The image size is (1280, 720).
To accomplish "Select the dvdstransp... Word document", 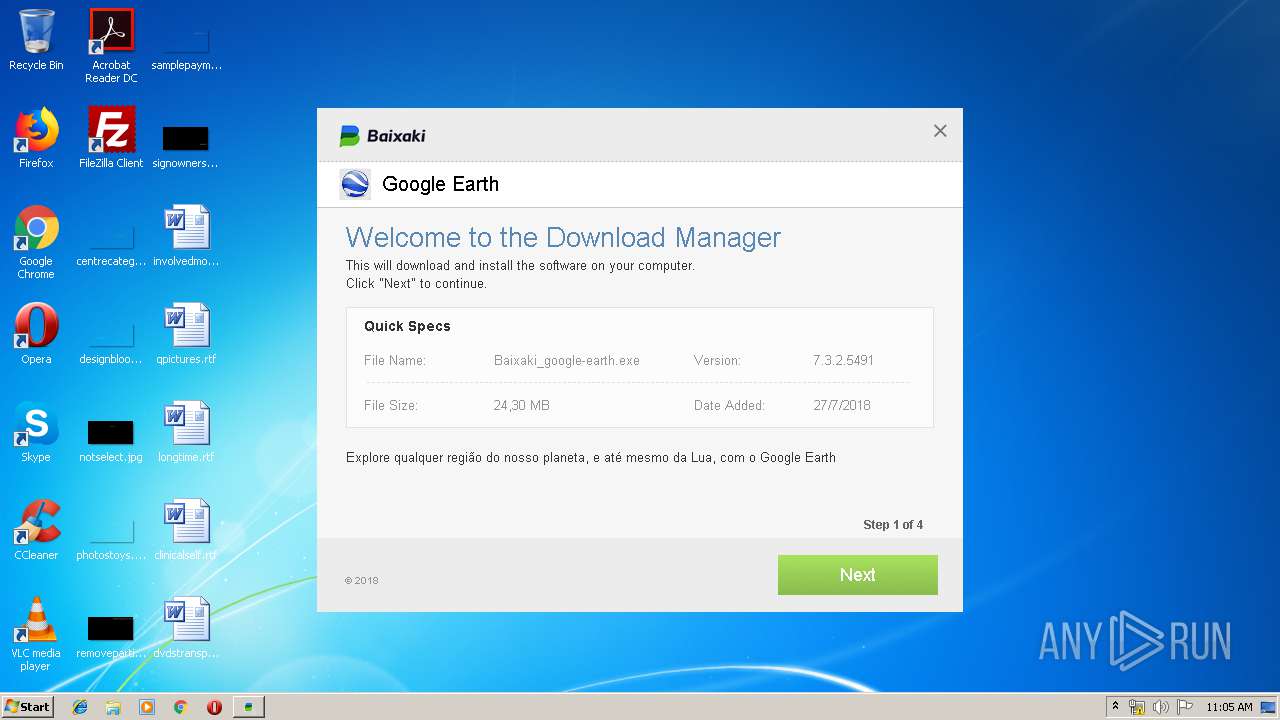I will click(x=186, y=628).
